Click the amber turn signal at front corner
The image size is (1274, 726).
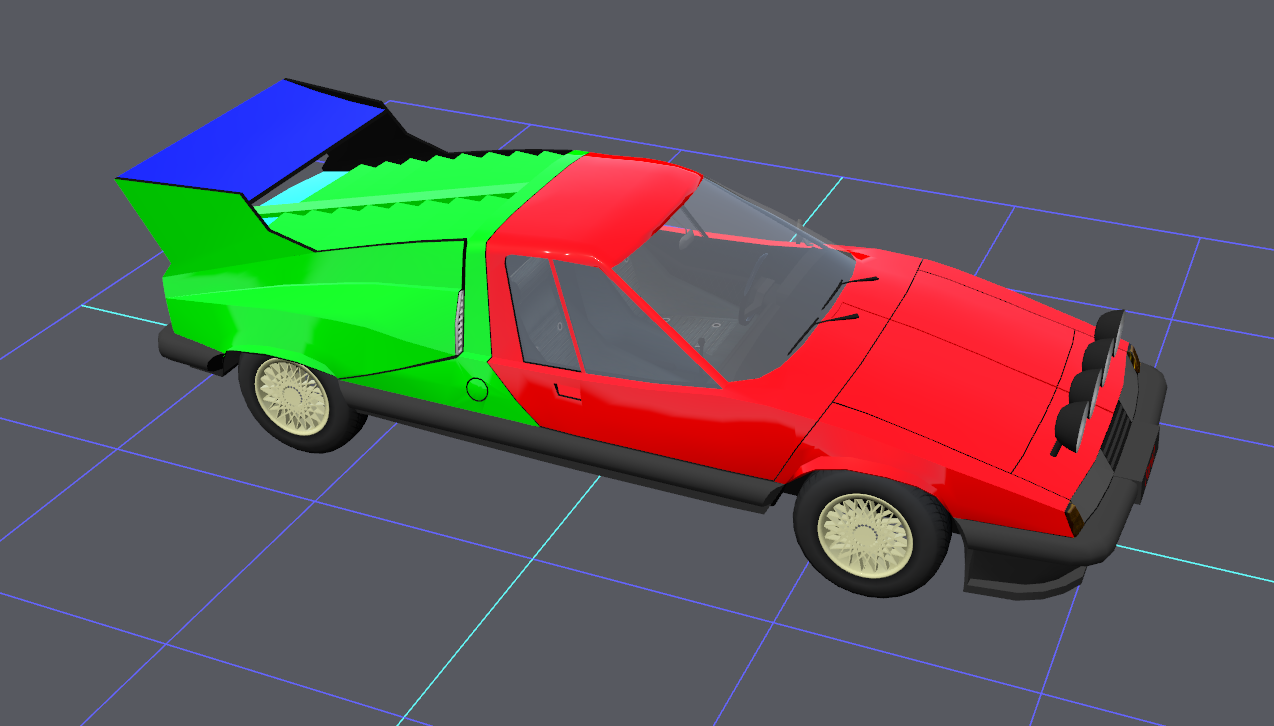1075,519
